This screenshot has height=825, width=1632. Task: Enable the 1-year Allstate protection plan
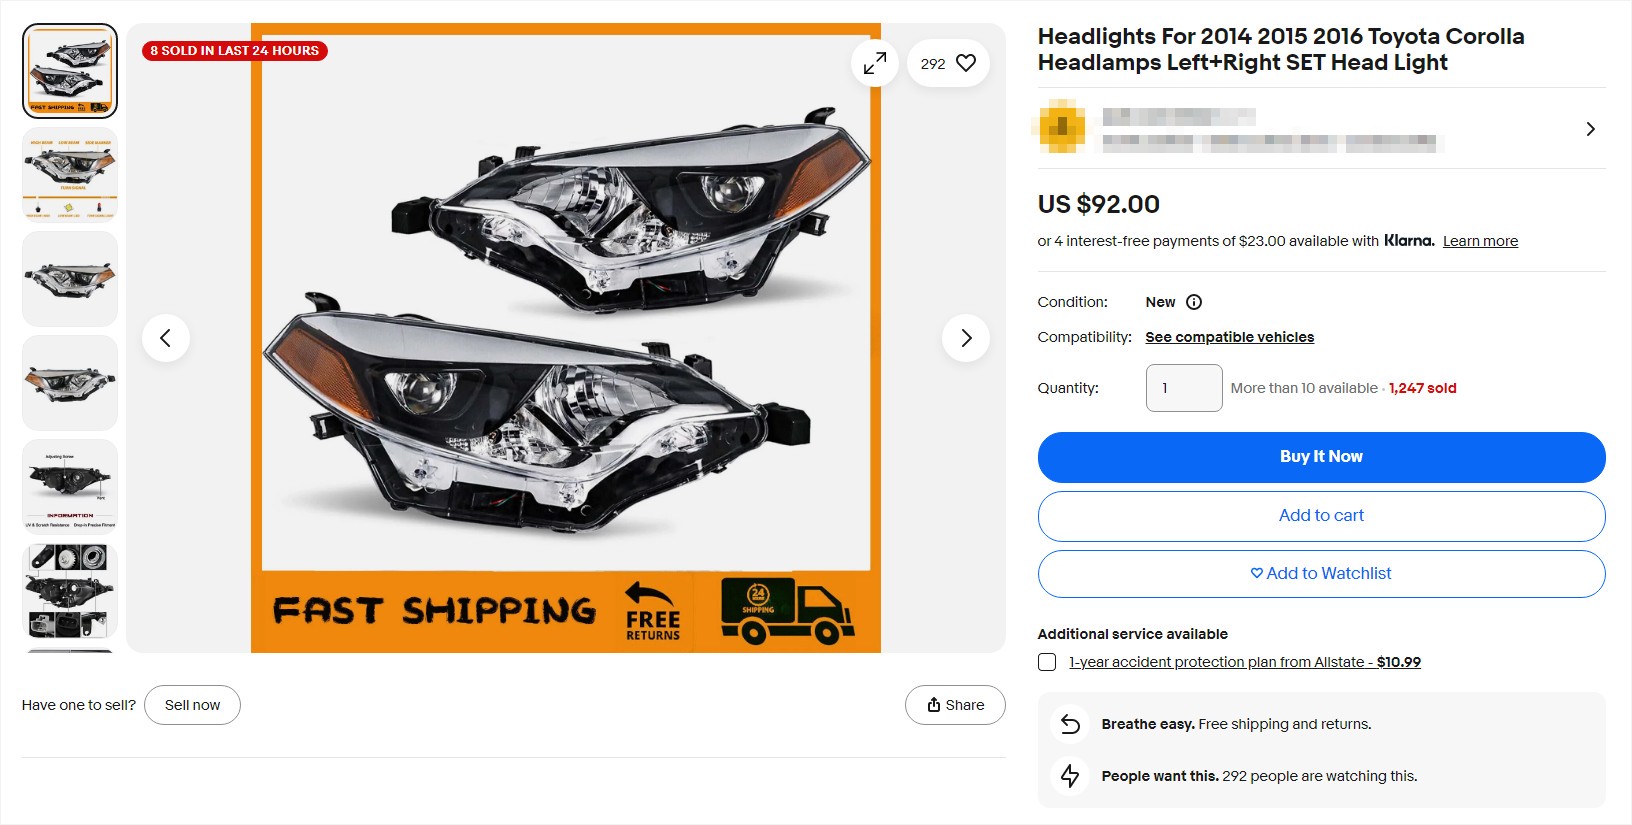[1047, 661]
